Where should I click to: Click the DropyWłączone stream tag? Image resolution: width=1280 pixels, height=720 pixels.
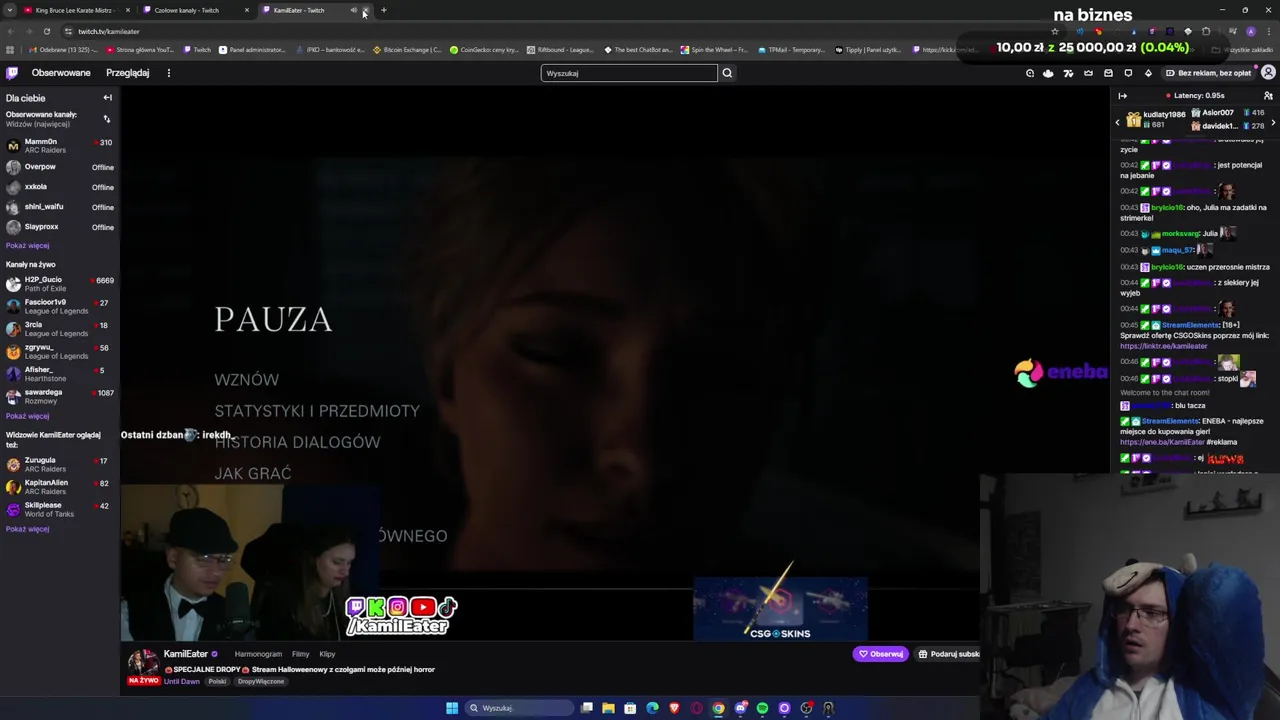point(261,682)
